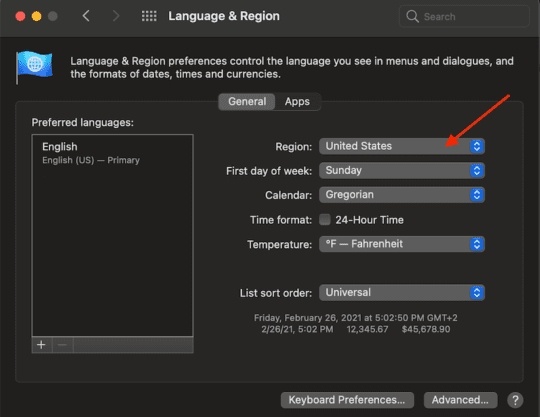Open Keyboard Preferences button

(347, 400)
